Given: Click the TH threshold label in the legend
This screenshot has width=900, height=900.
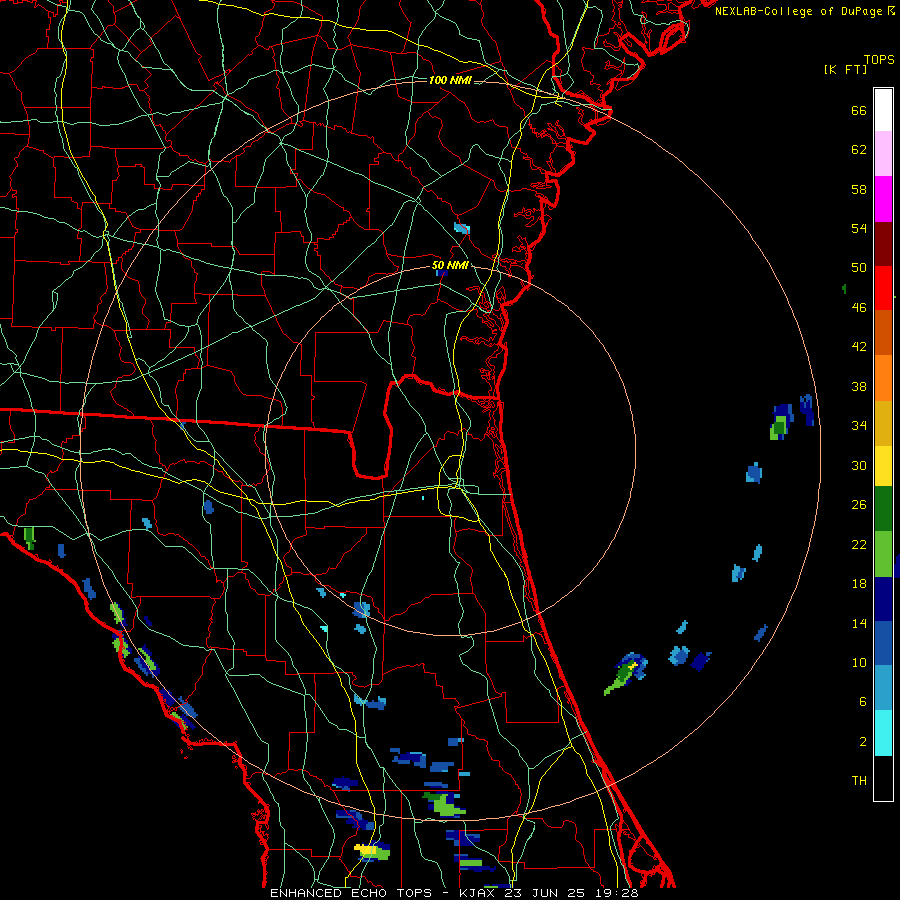Looking at the screenshot, I should [x=859, y=781].
